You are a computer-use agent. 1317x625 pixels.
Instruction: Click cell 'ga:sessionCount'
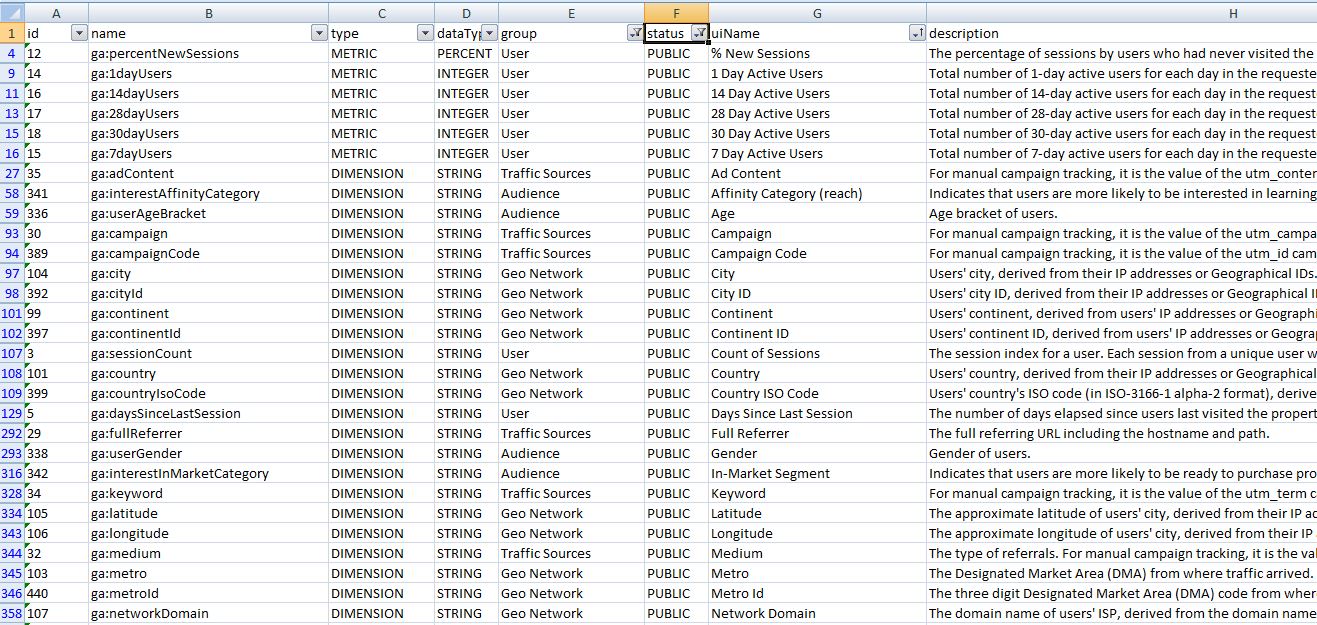pos(208,353)
